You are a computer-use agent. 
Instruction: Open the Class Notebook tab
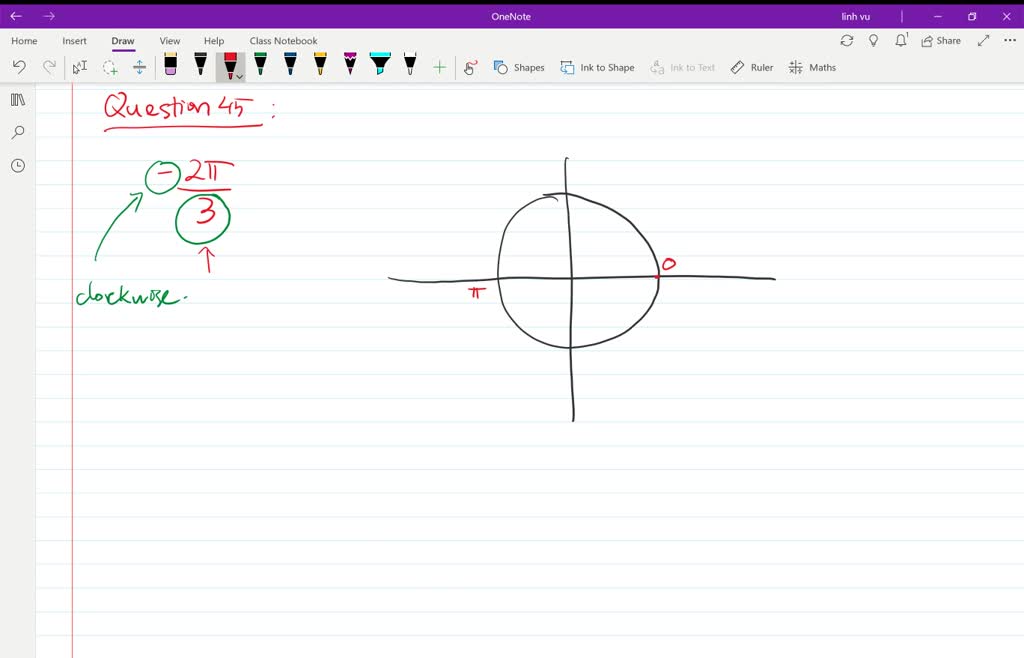283,40
